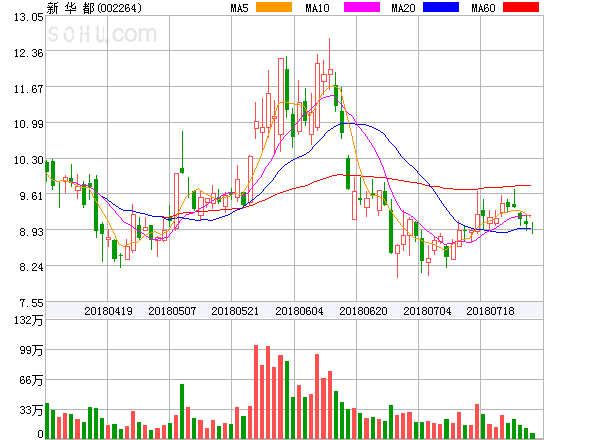Click the blue MA20 legend swatch
The image size is (600, 440).
tap(441, 7)
